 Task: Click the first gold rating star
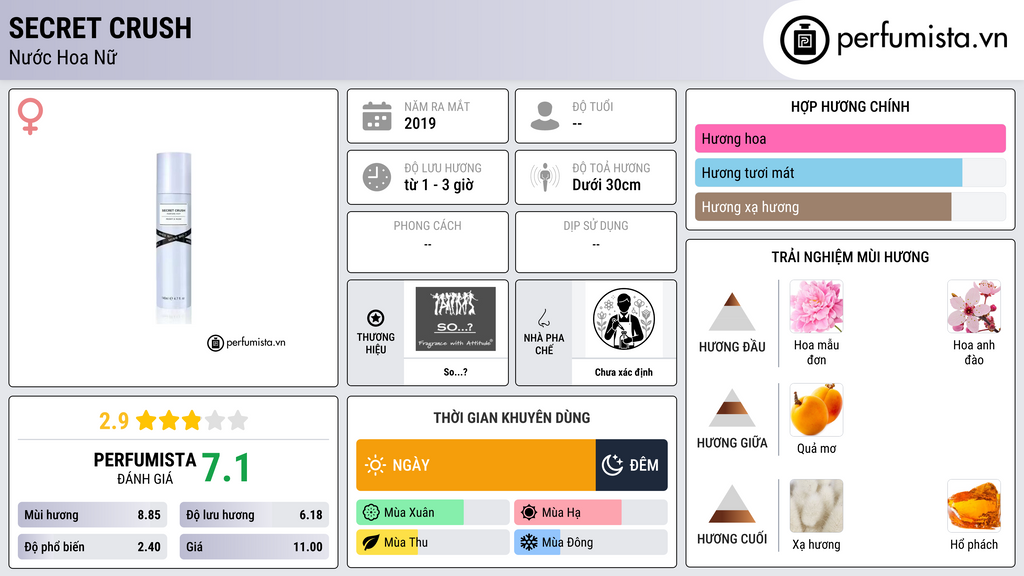click(146, 420)
